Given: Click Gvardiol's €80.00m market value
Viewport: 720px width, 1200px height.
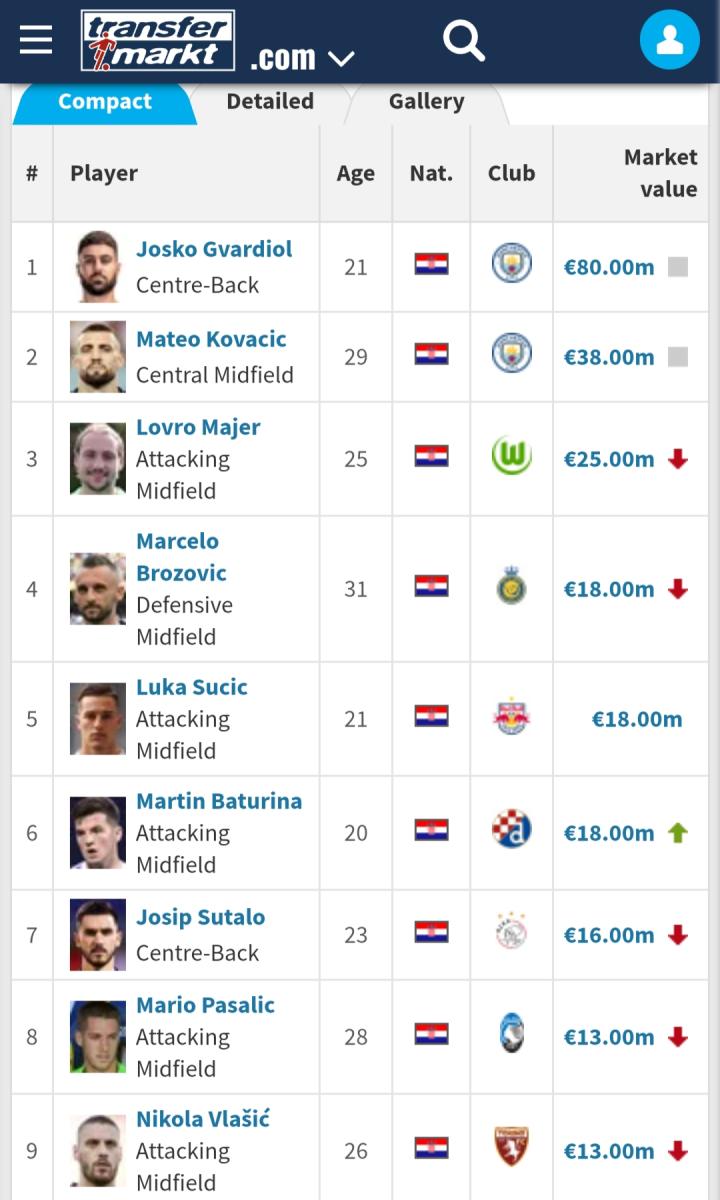Looking at the screenshot, I should pos(609,267).
